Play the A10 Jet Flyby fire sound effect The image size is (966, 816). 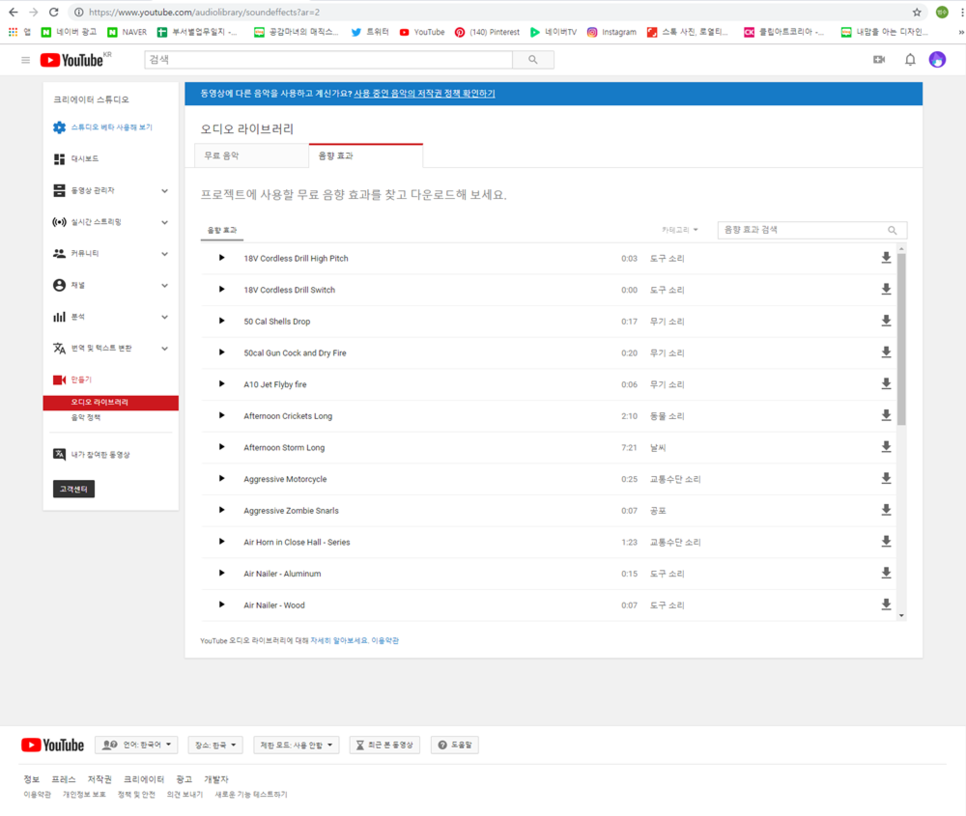221,384
